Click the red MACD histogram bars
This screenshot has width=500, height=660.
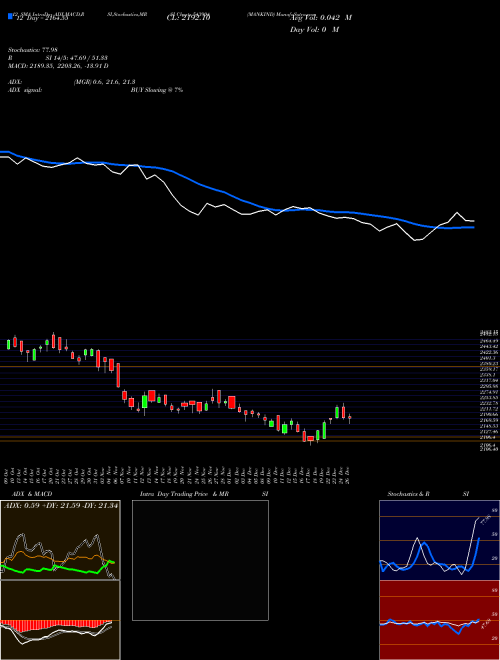pos(55,625)
